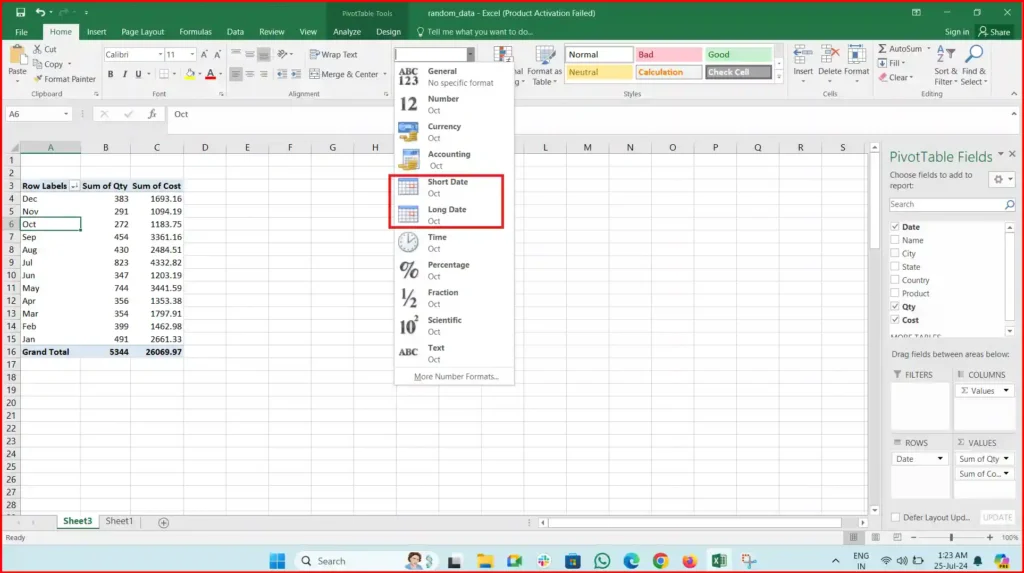Choose Short Date number format
Image resolution: width=1024 pixels, height=573 pixels.
[448, 188]
